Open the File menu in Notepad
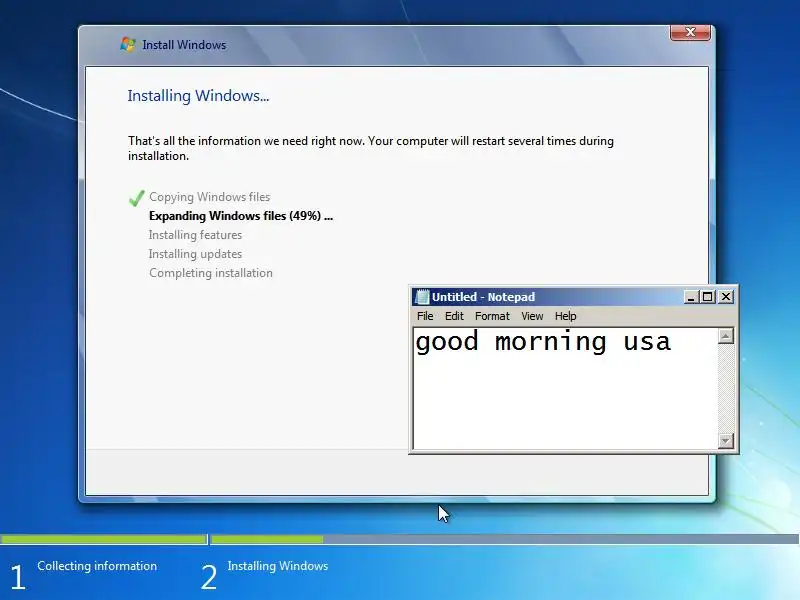Screen dimensions: 800x600 pyautogui.click(x=424, y=316)
